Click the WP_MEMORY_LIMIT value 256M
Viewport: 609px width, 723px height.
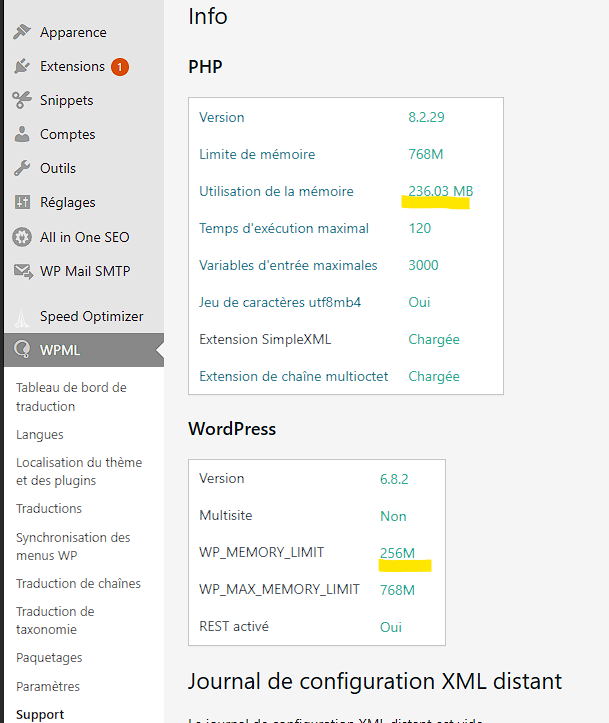[397, 553]
